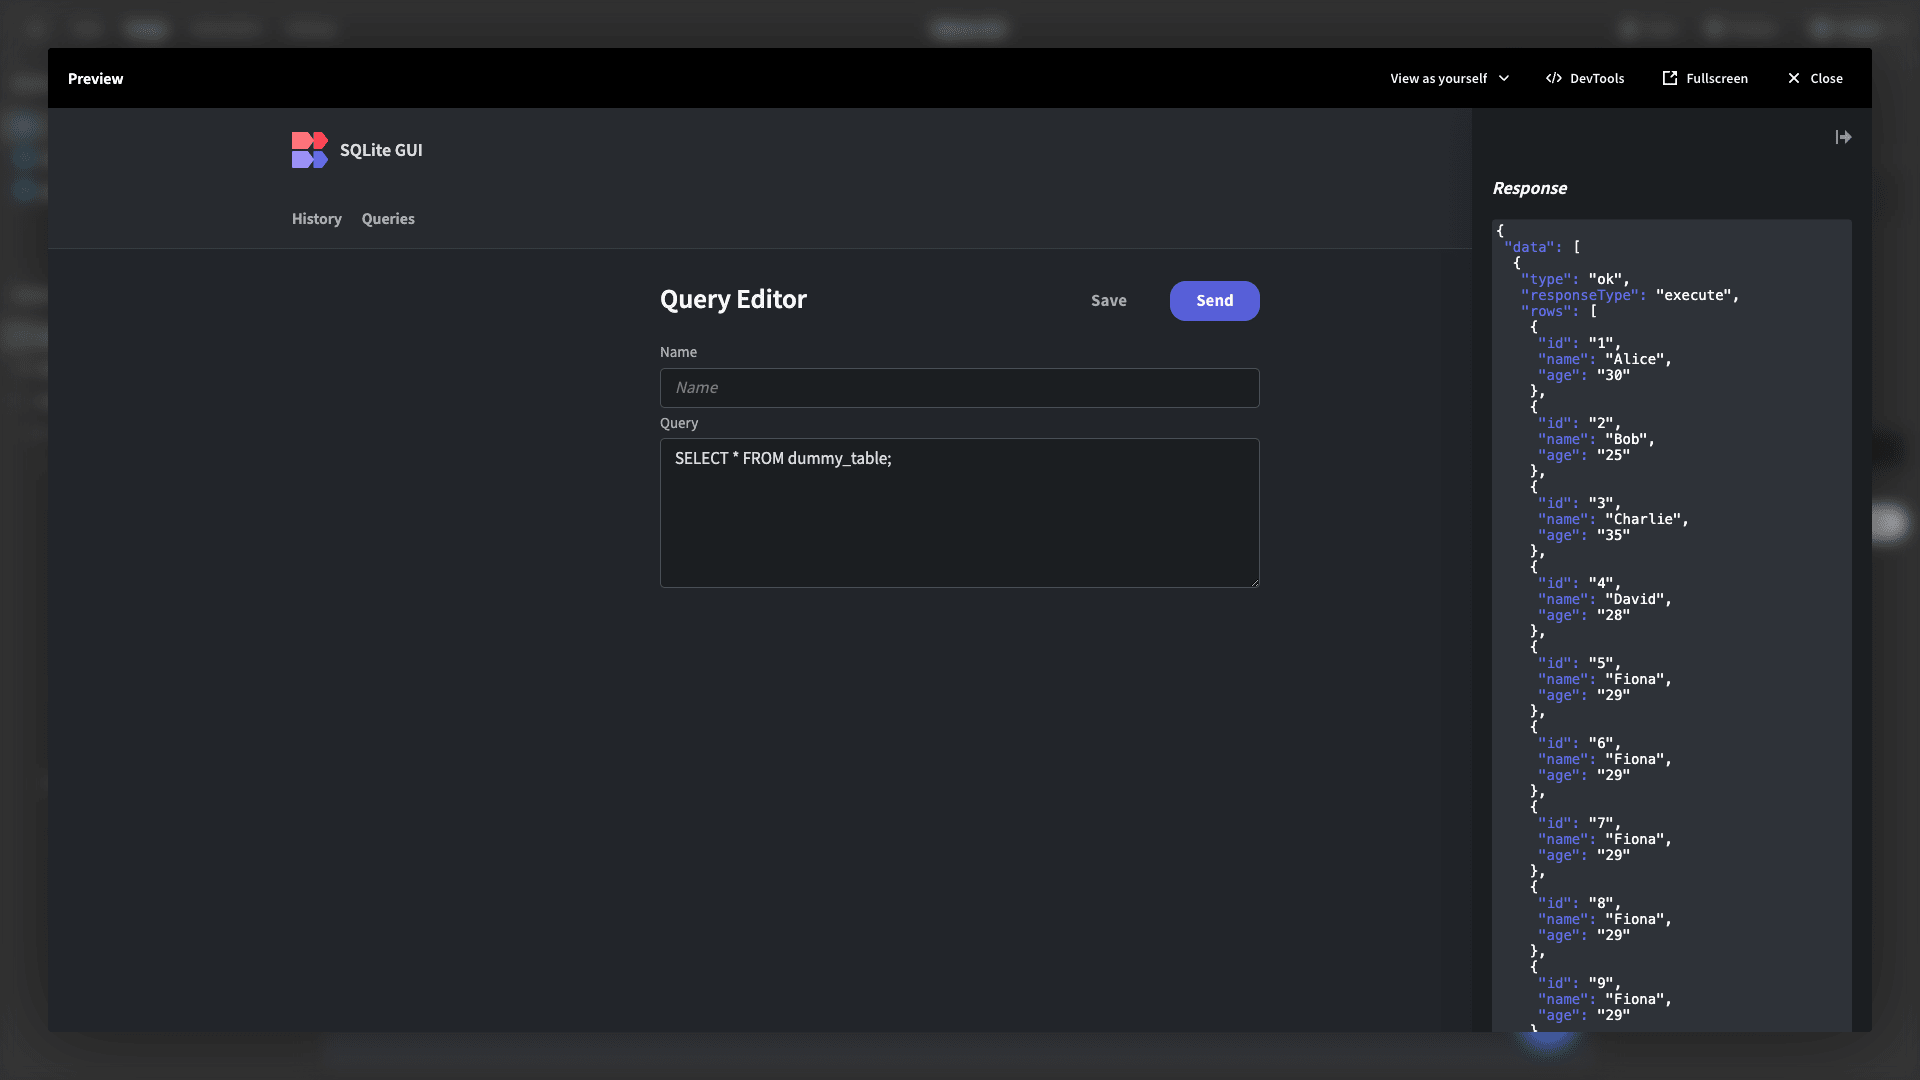Click the query textarea resize handle
The image size is (1920, 1080).
click(x=1253, y=581)
